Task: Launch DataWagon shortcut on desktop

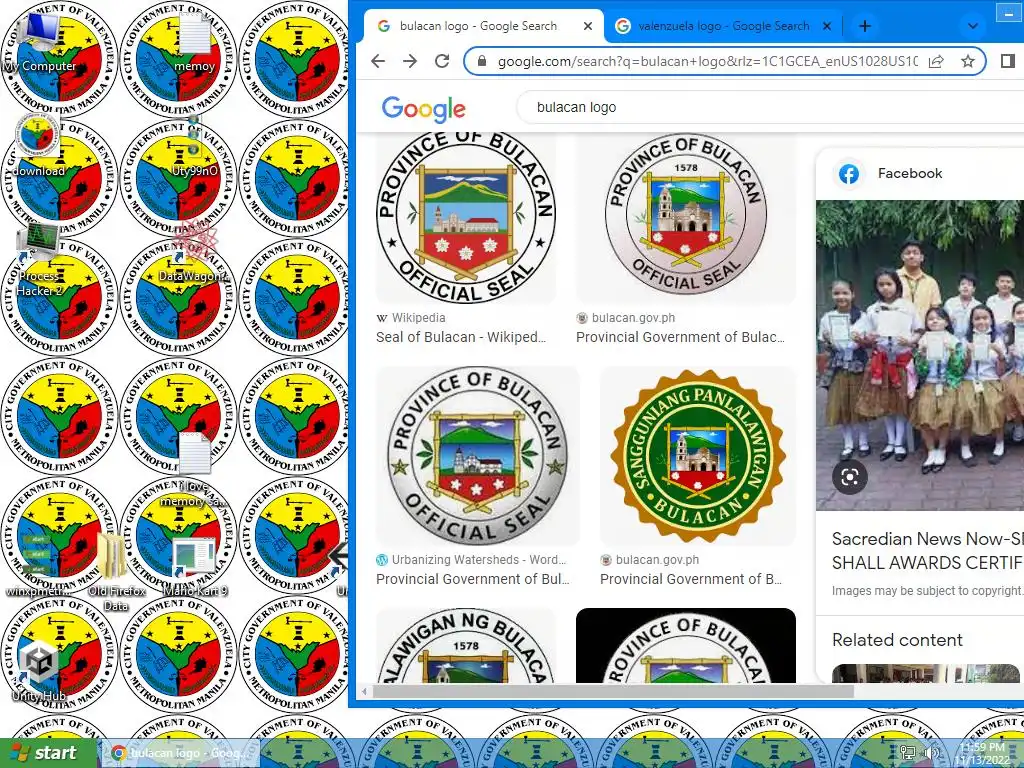Action: point(194,252)
